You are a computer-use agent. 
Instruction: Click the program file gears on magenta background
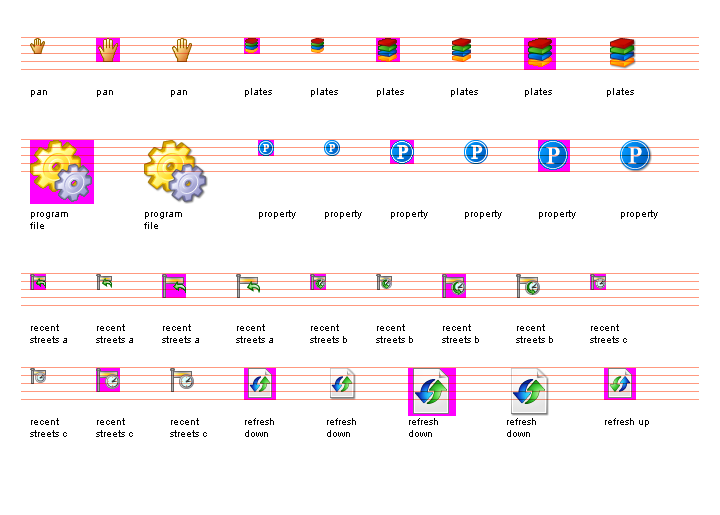pos(62,171)
